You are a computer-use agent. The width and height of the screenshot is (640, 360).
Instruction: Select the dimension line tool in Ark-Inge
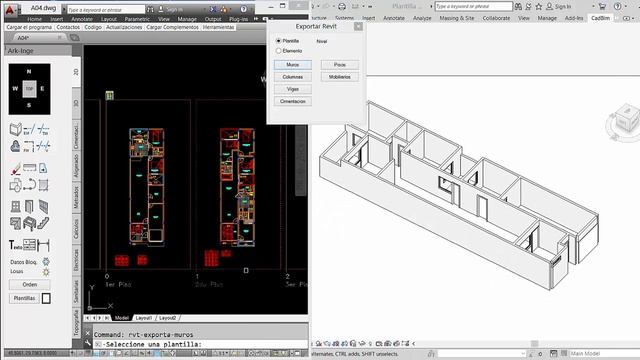[43, 245]
